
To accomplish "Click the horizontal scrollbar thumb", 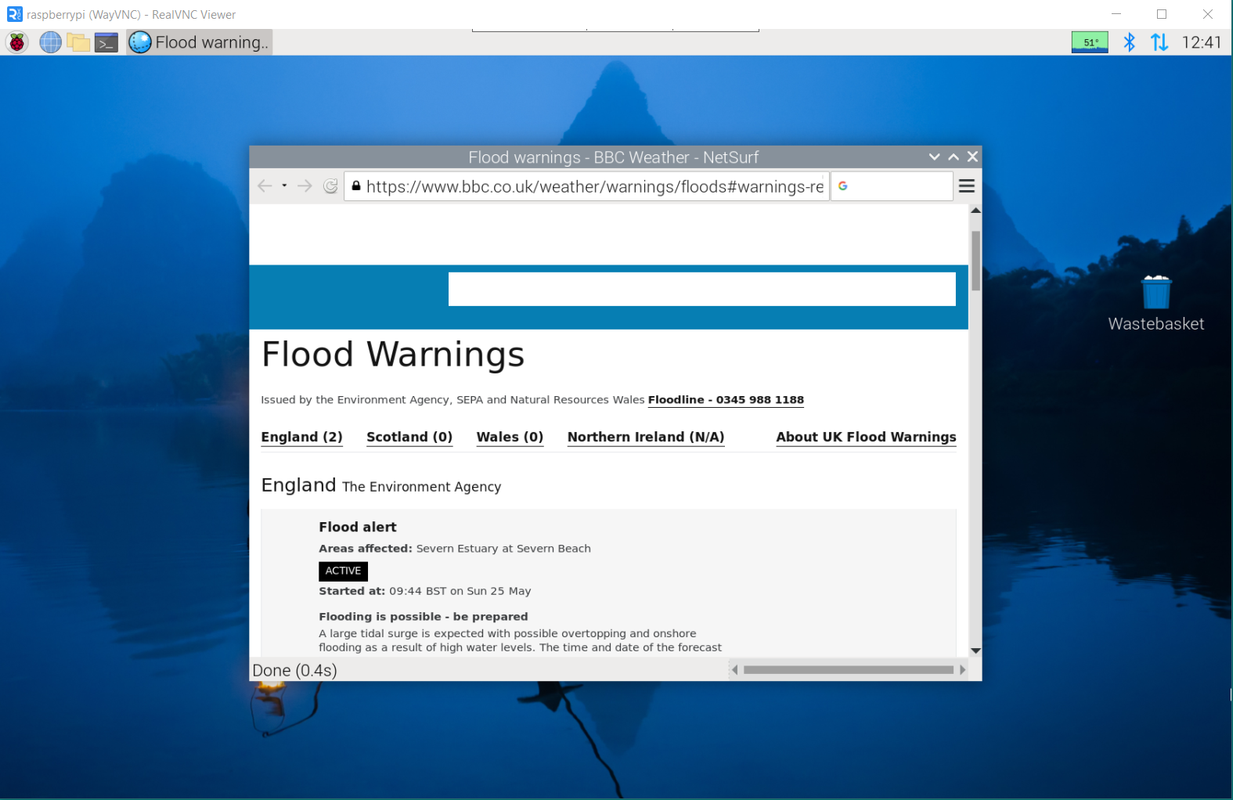I will (848, 670).
